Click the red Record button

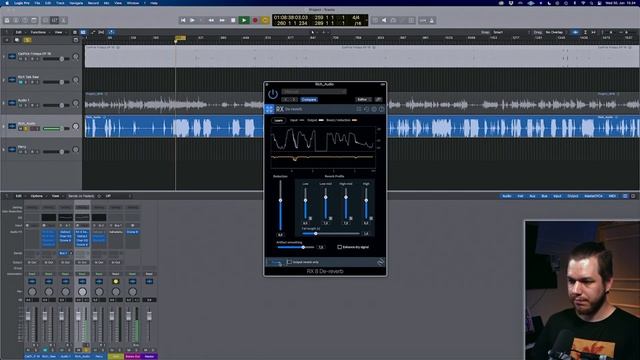coord(255,20)
